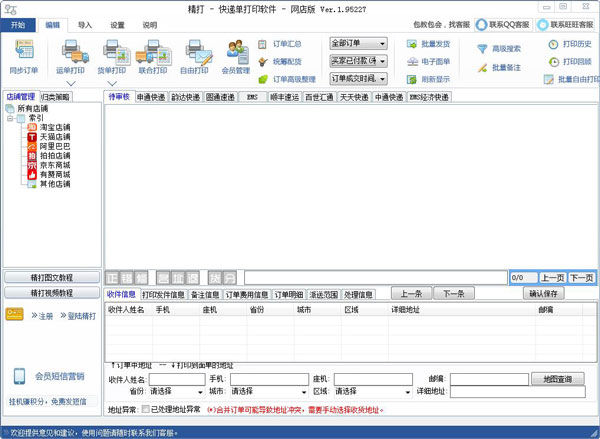Collapse the 索引 tree node
Viewport: 600px width, 439px height.
pos(9,118)
